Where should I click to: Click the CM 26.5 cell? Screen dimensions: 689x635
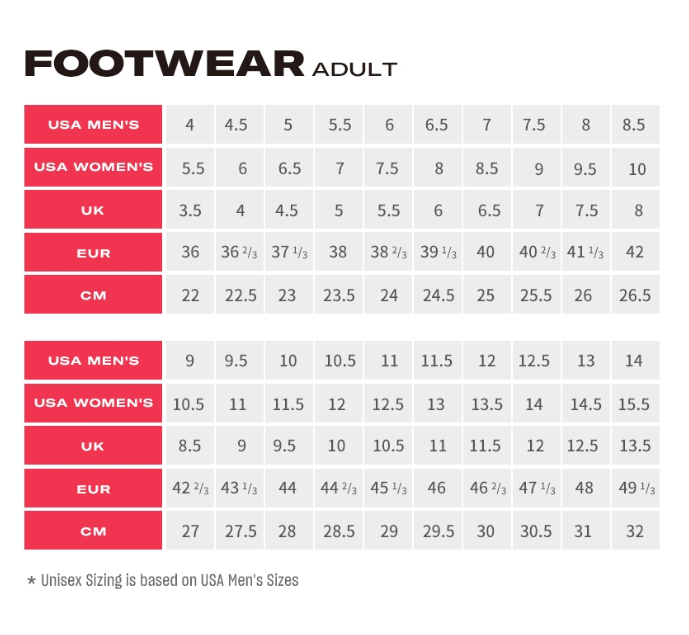coord(635,295)
